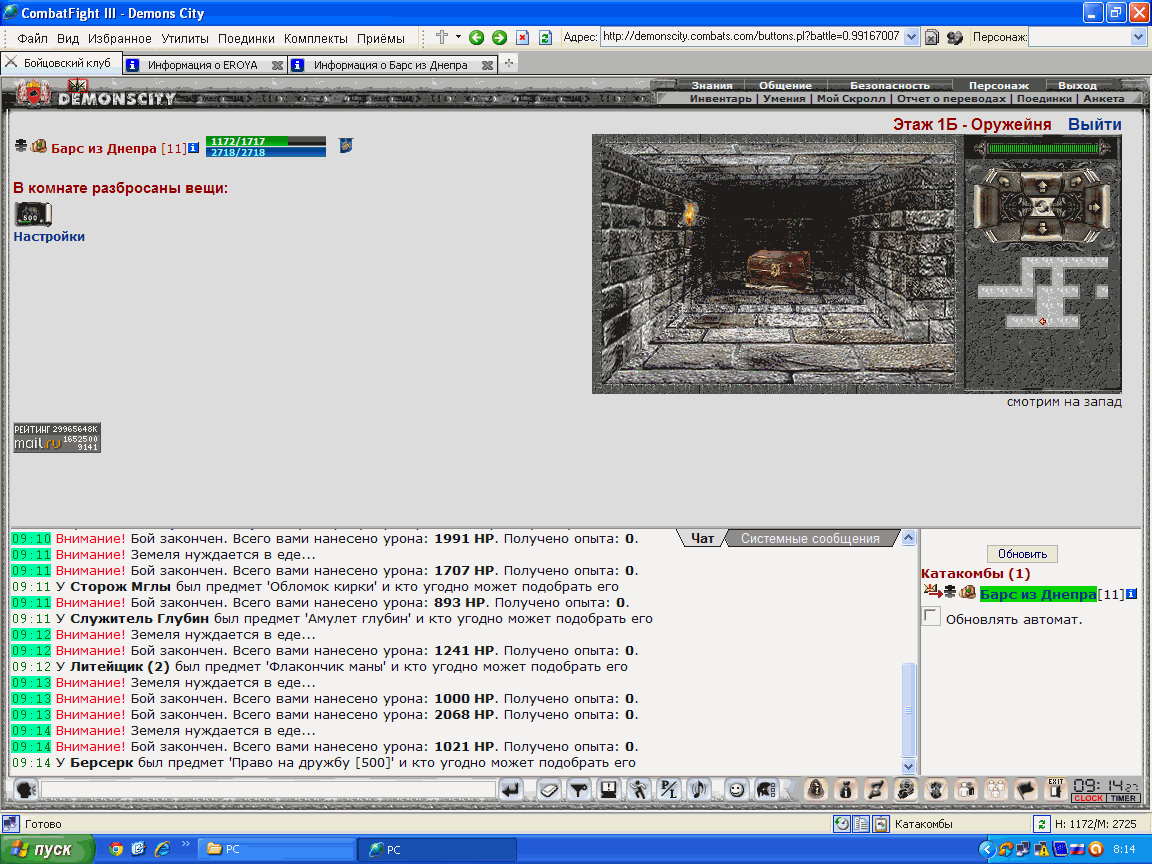
Task: Switch to the Чат tab
Action: 702,539
